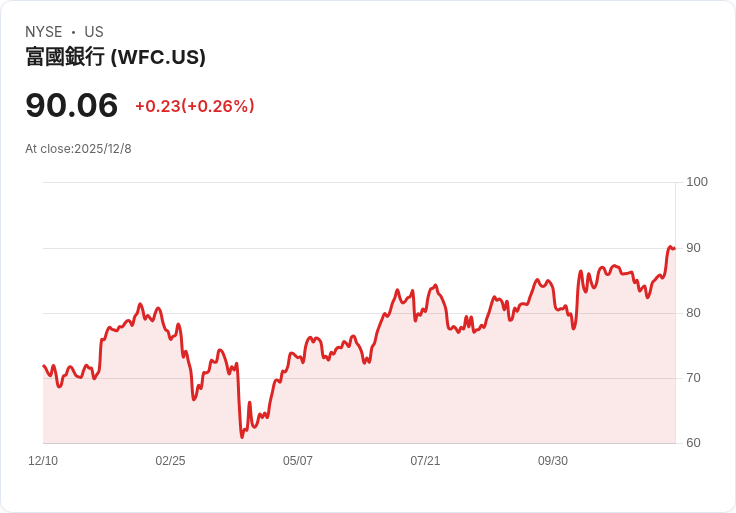
Task: Click the US market label
Action: (94, 32)
